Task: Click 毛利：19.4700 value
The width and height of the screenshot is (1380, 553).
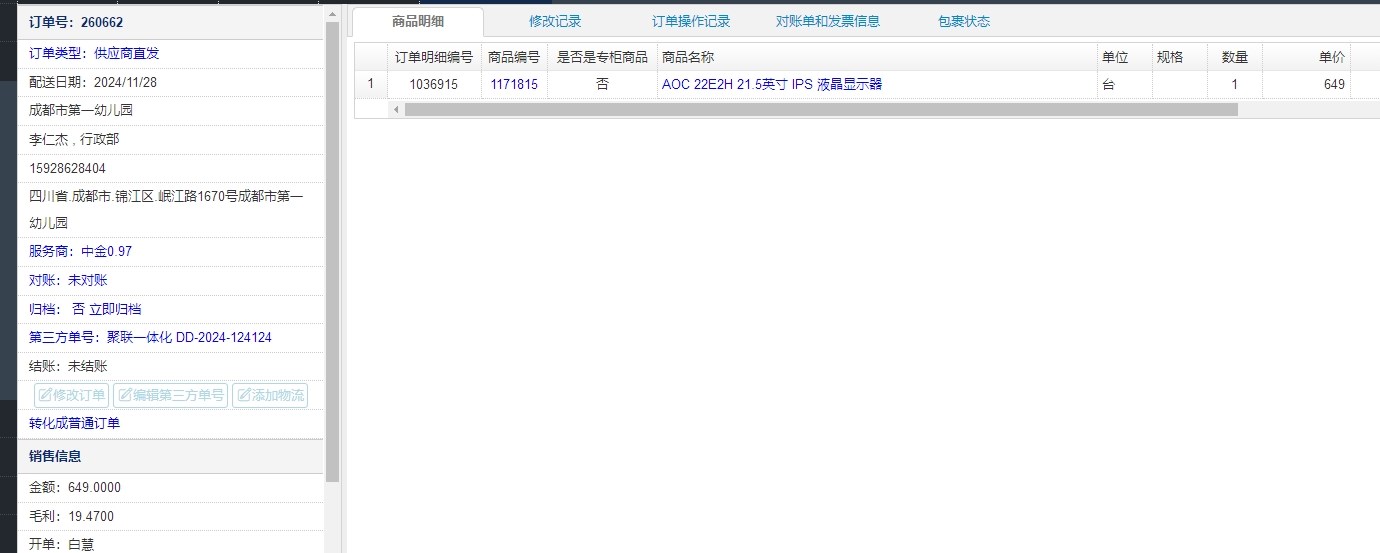Action: 71,516
